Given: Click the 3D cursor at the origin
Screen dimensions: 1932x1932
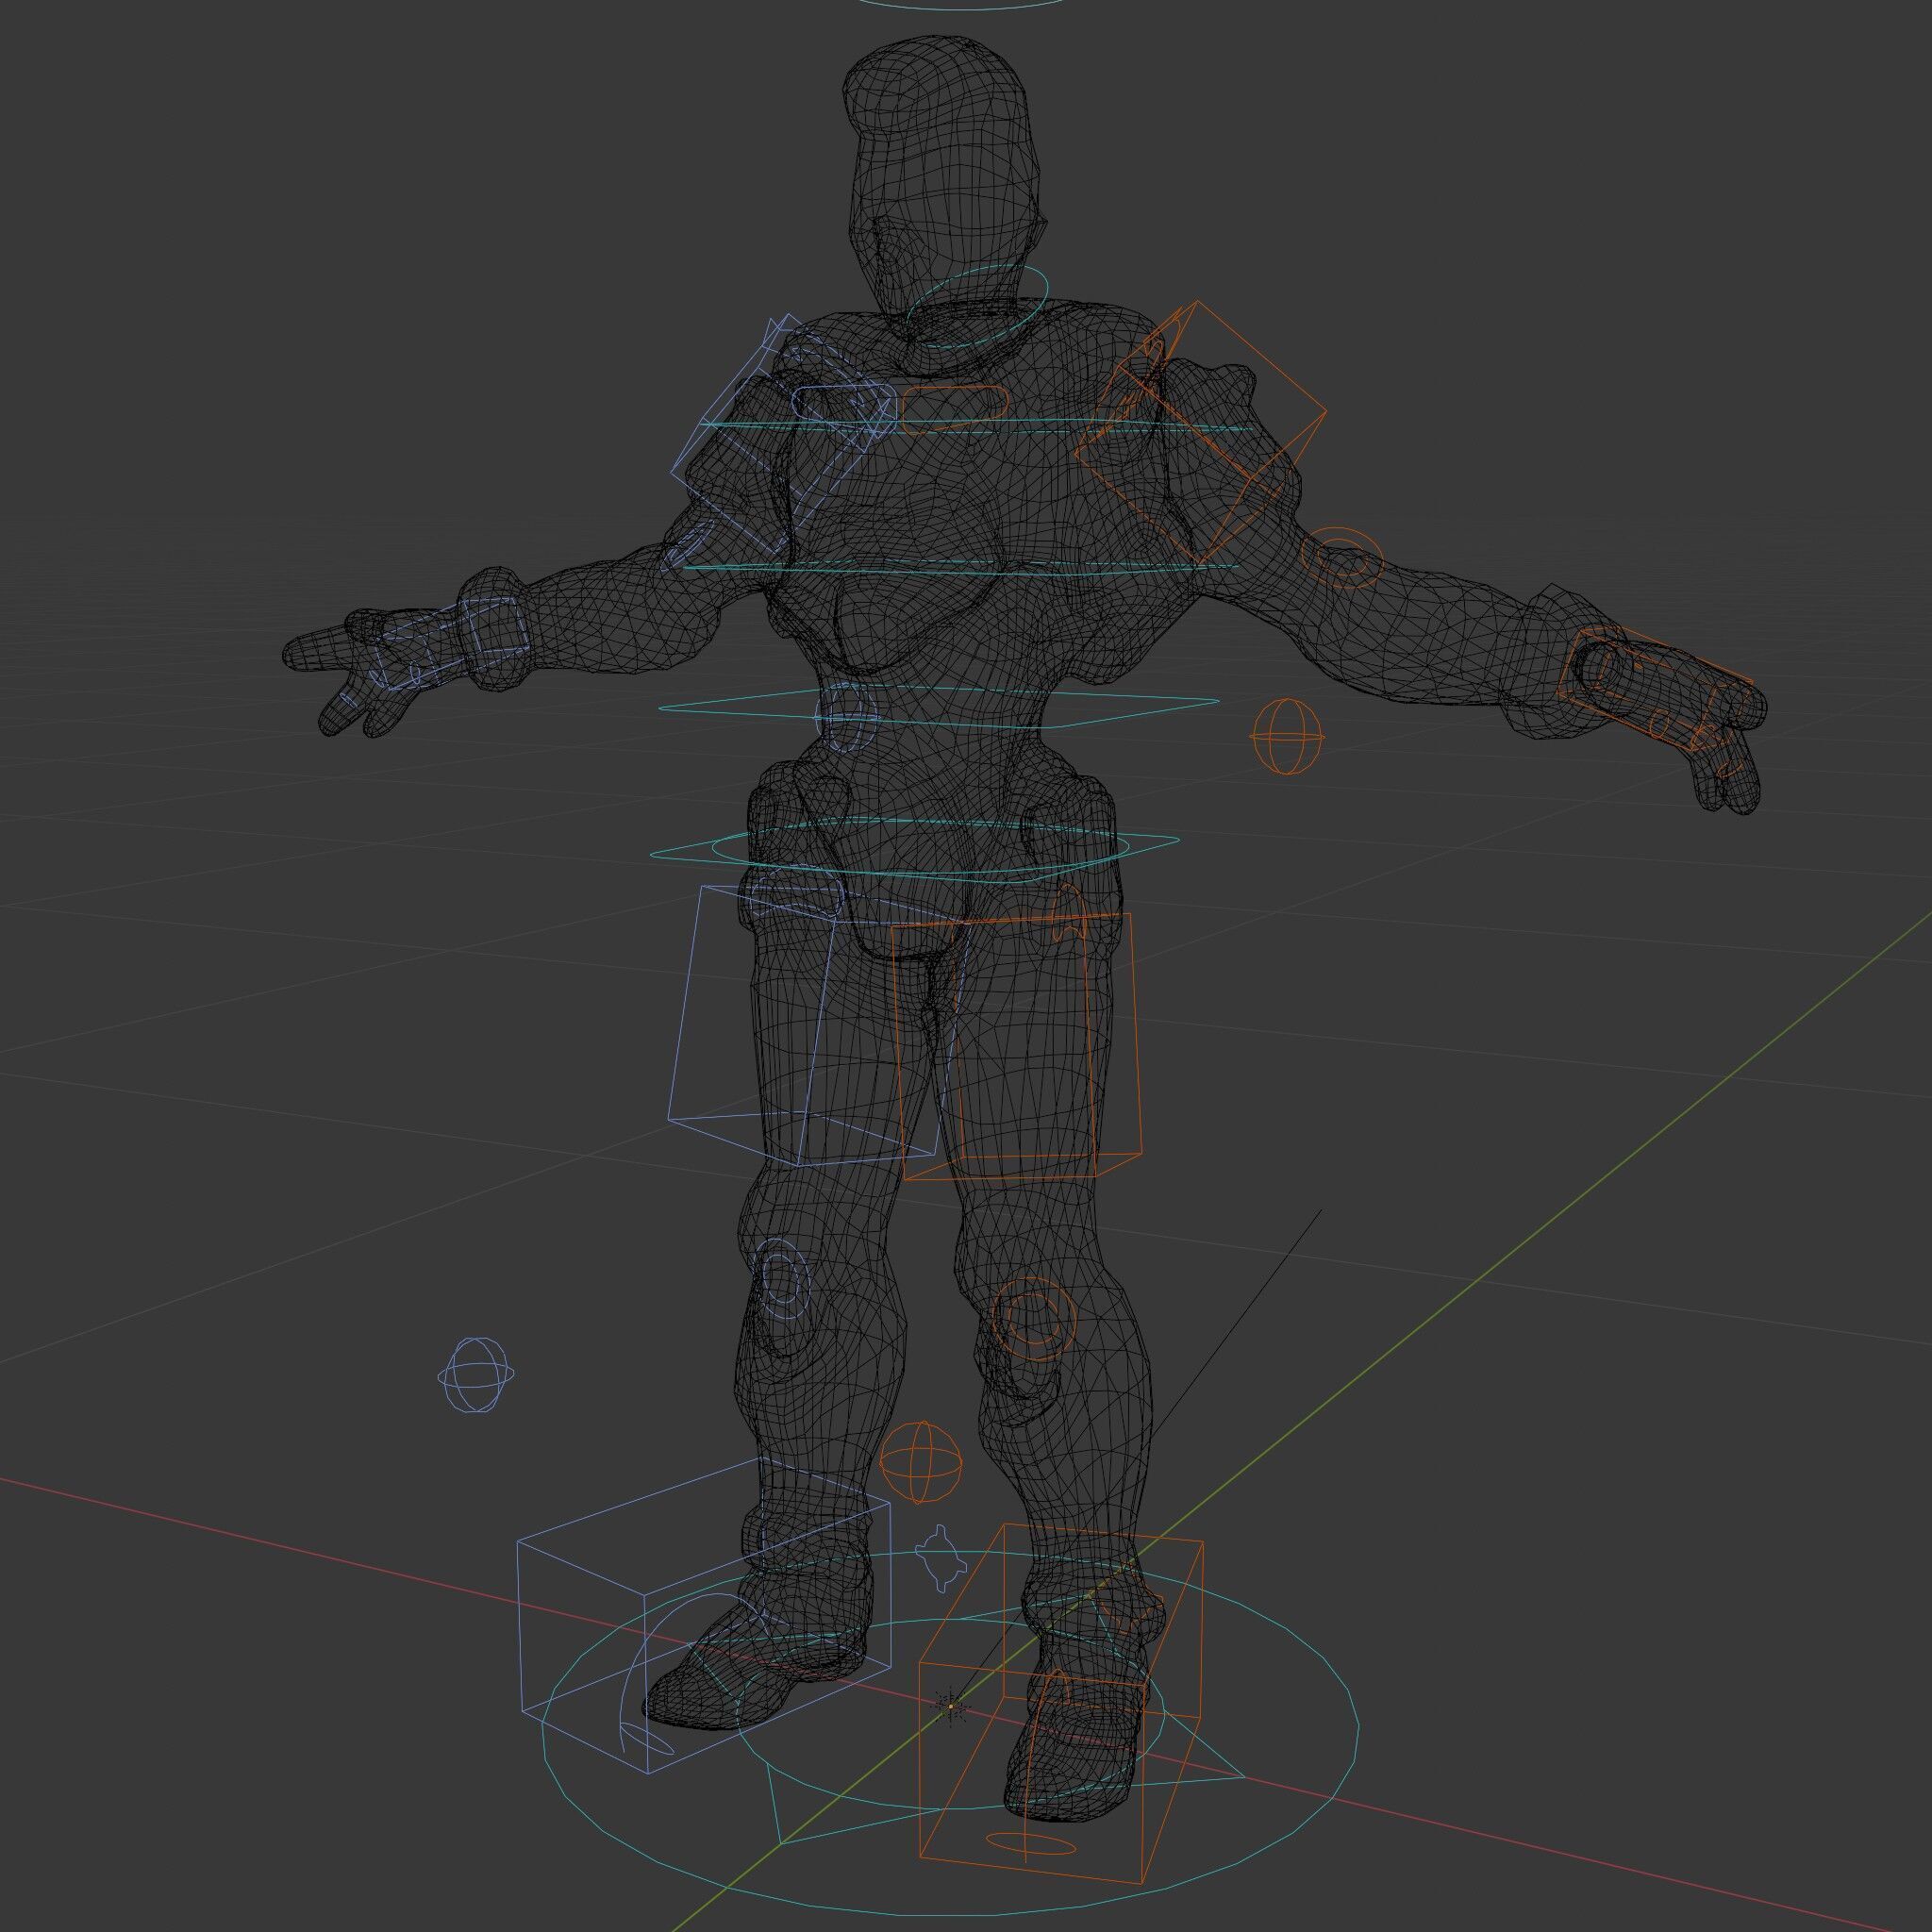Looking at the screenshot, I should click(x=950, y=1706).
